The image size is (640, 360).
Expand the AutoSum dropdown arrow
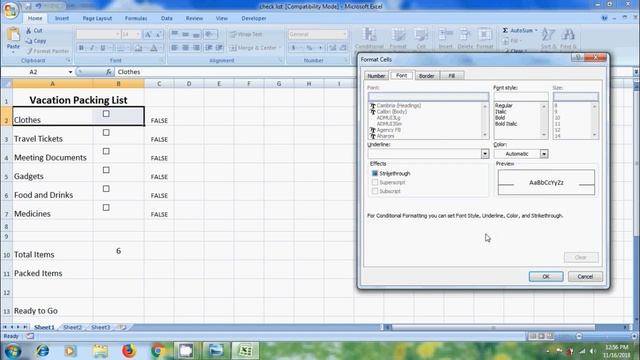pos(536,31)
